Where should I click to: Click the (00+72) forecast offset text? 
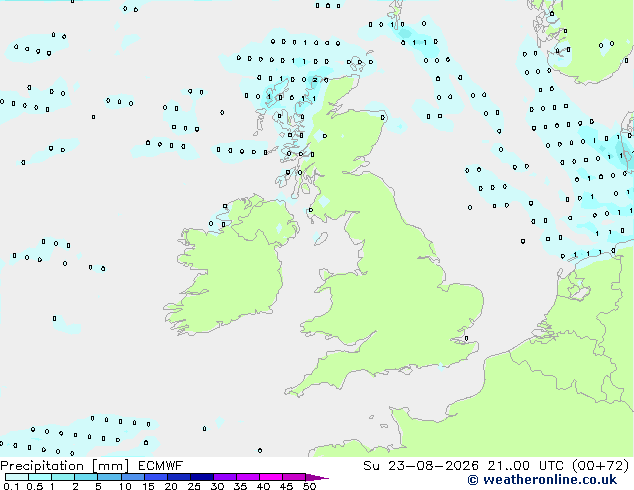600,465
